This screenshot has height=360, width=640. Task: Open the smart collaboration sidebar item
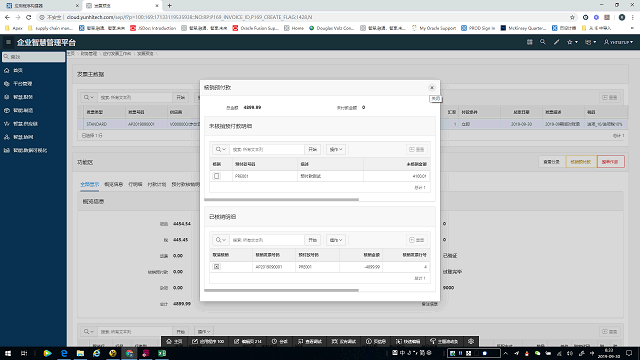click(23, 137)
